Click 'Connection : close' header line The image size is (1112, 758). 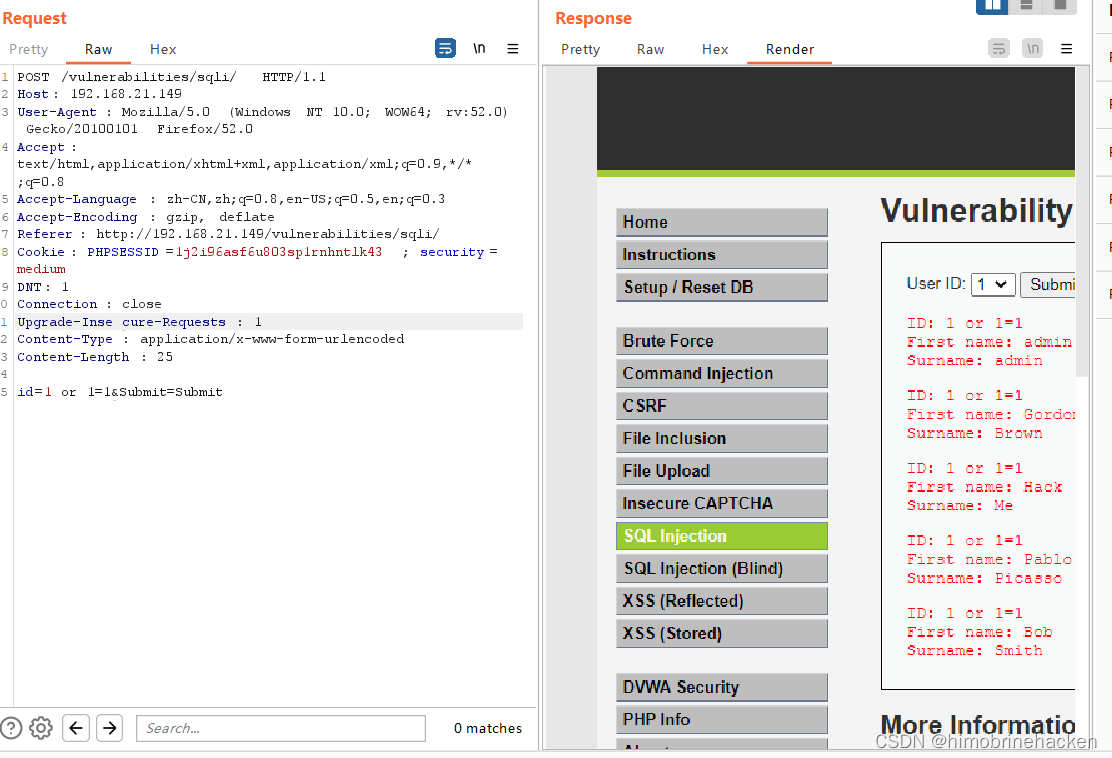click(x=89, y=304)
